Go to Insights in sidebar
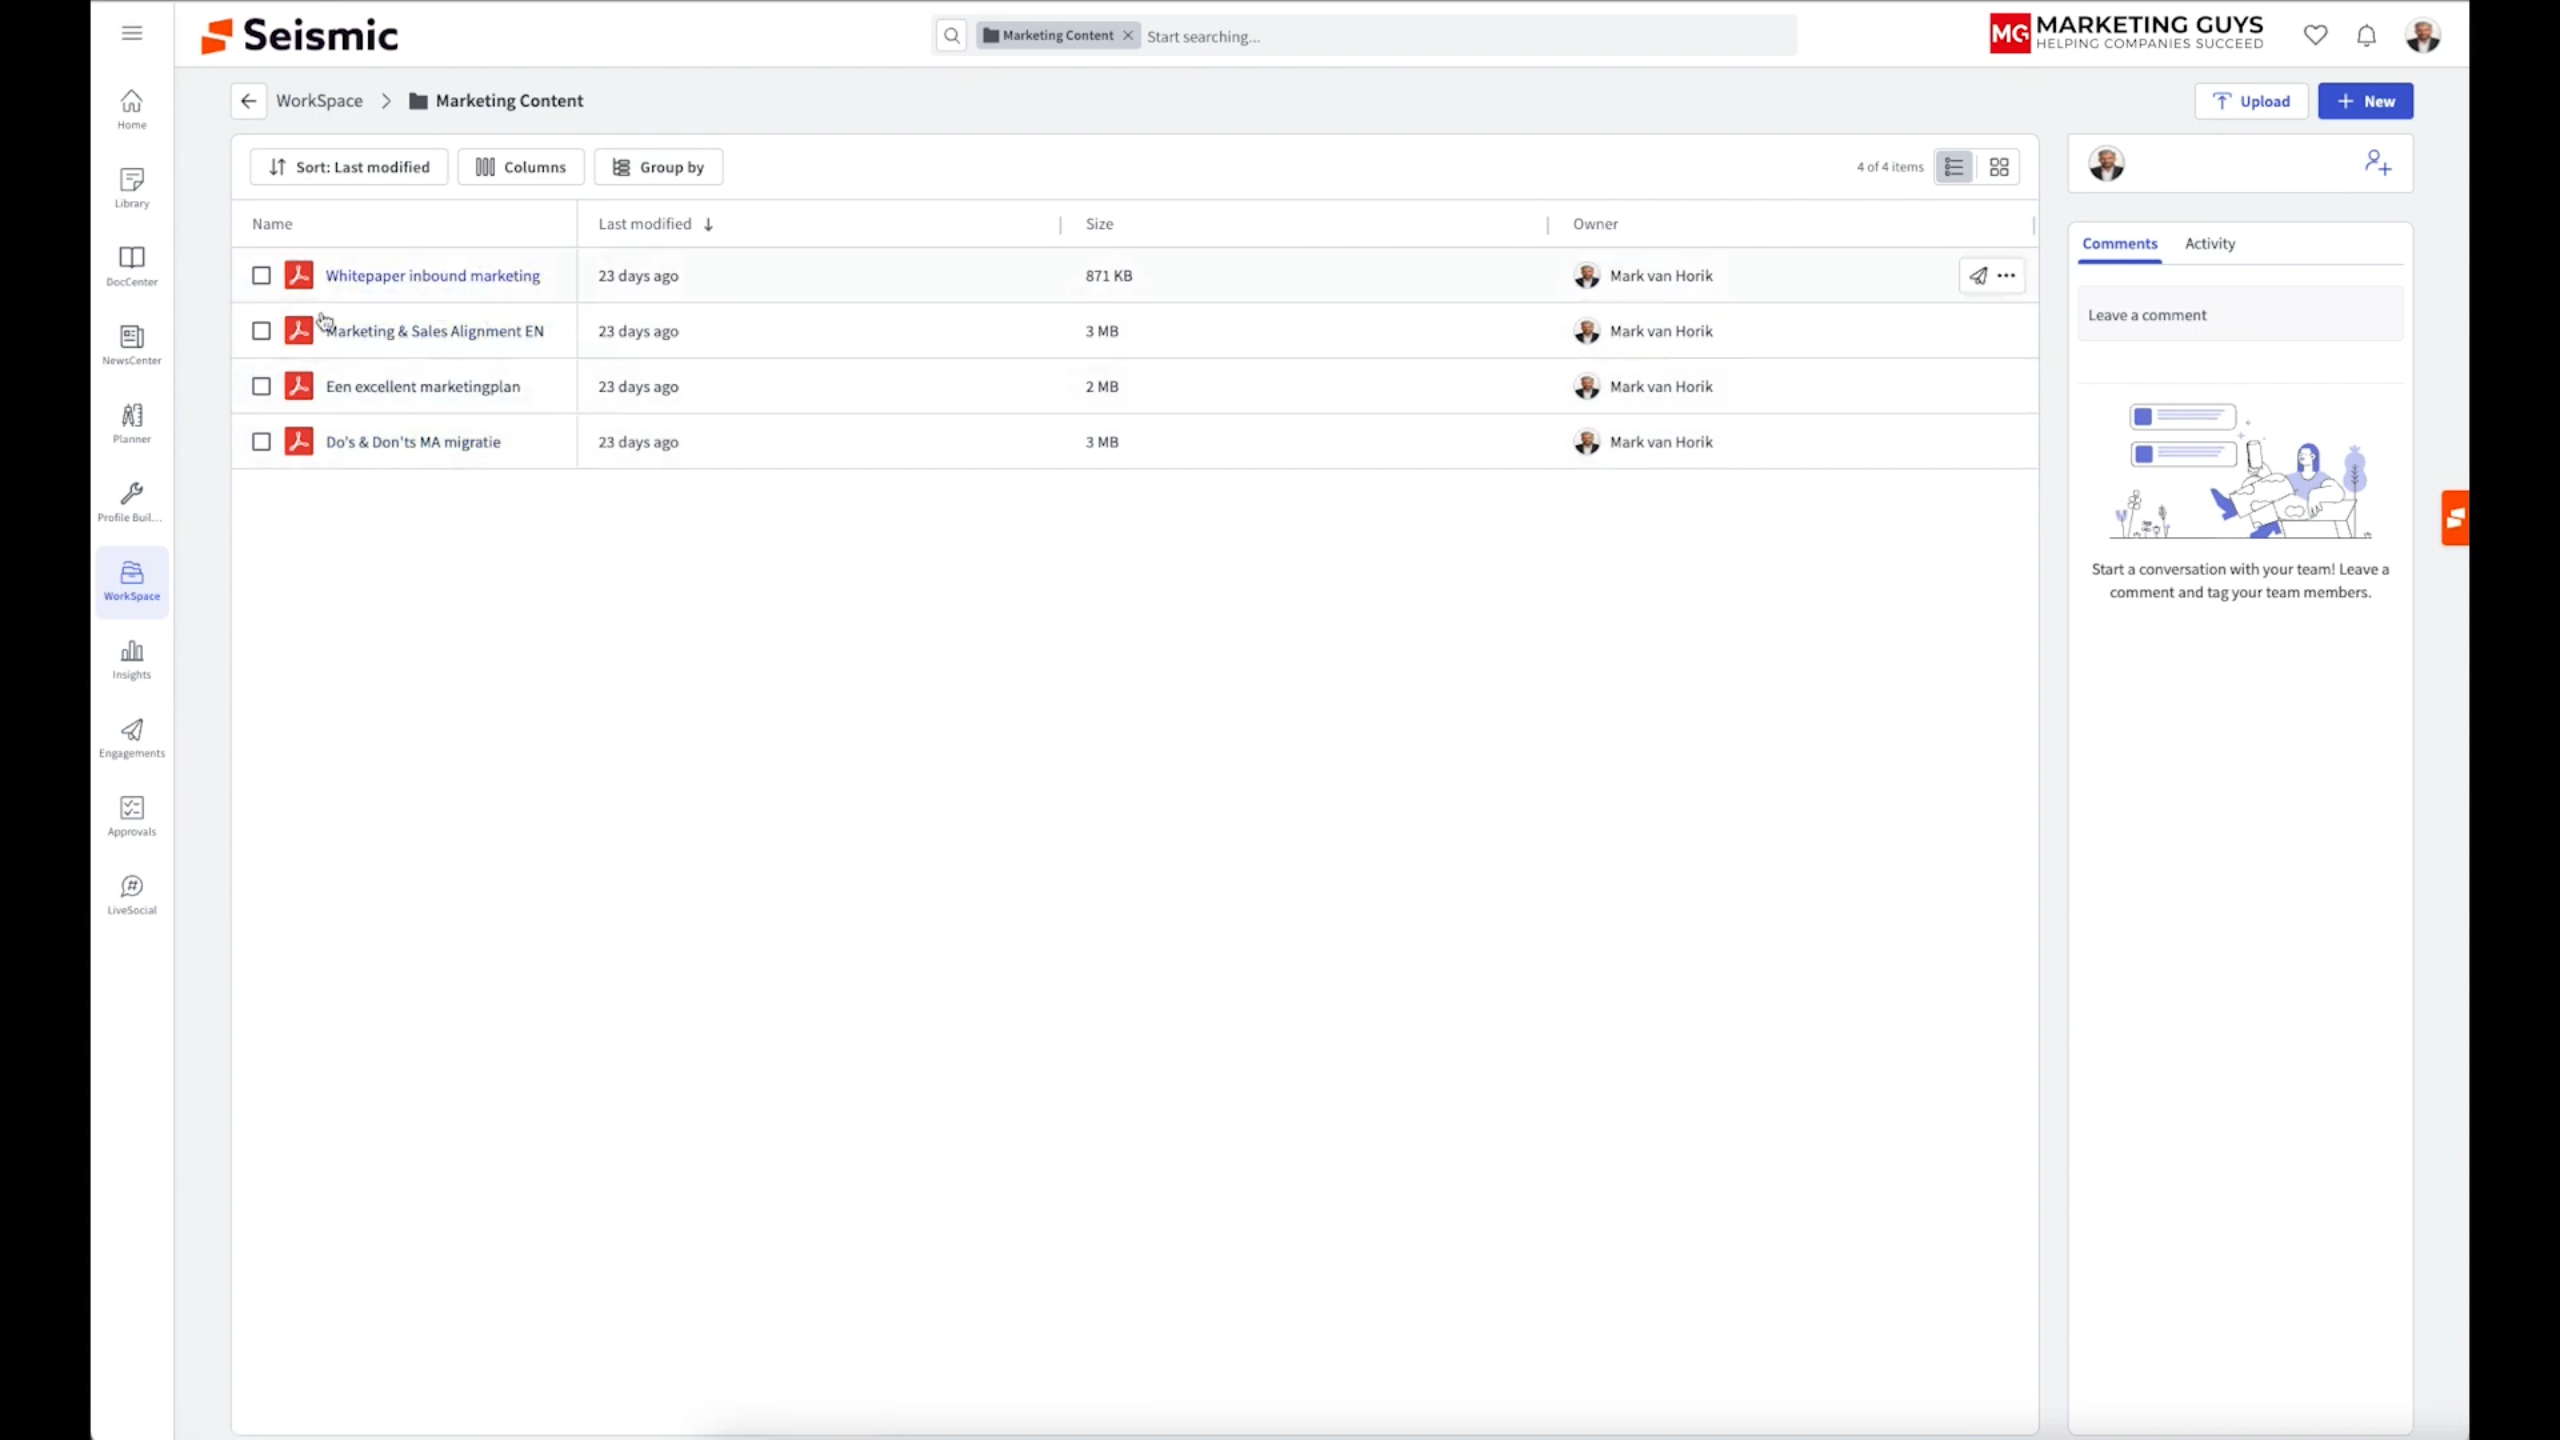This screenshot has width=2560, height=1440. click(131, 659)
